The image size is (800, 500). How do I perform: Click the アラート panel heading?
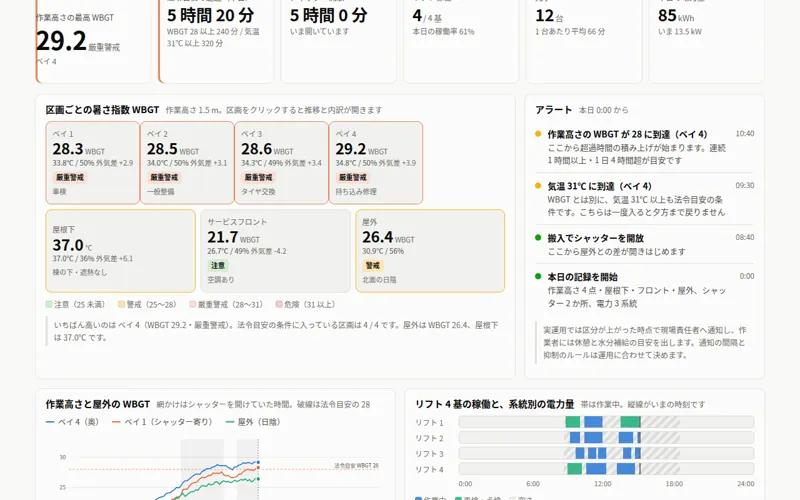(554, 110)
